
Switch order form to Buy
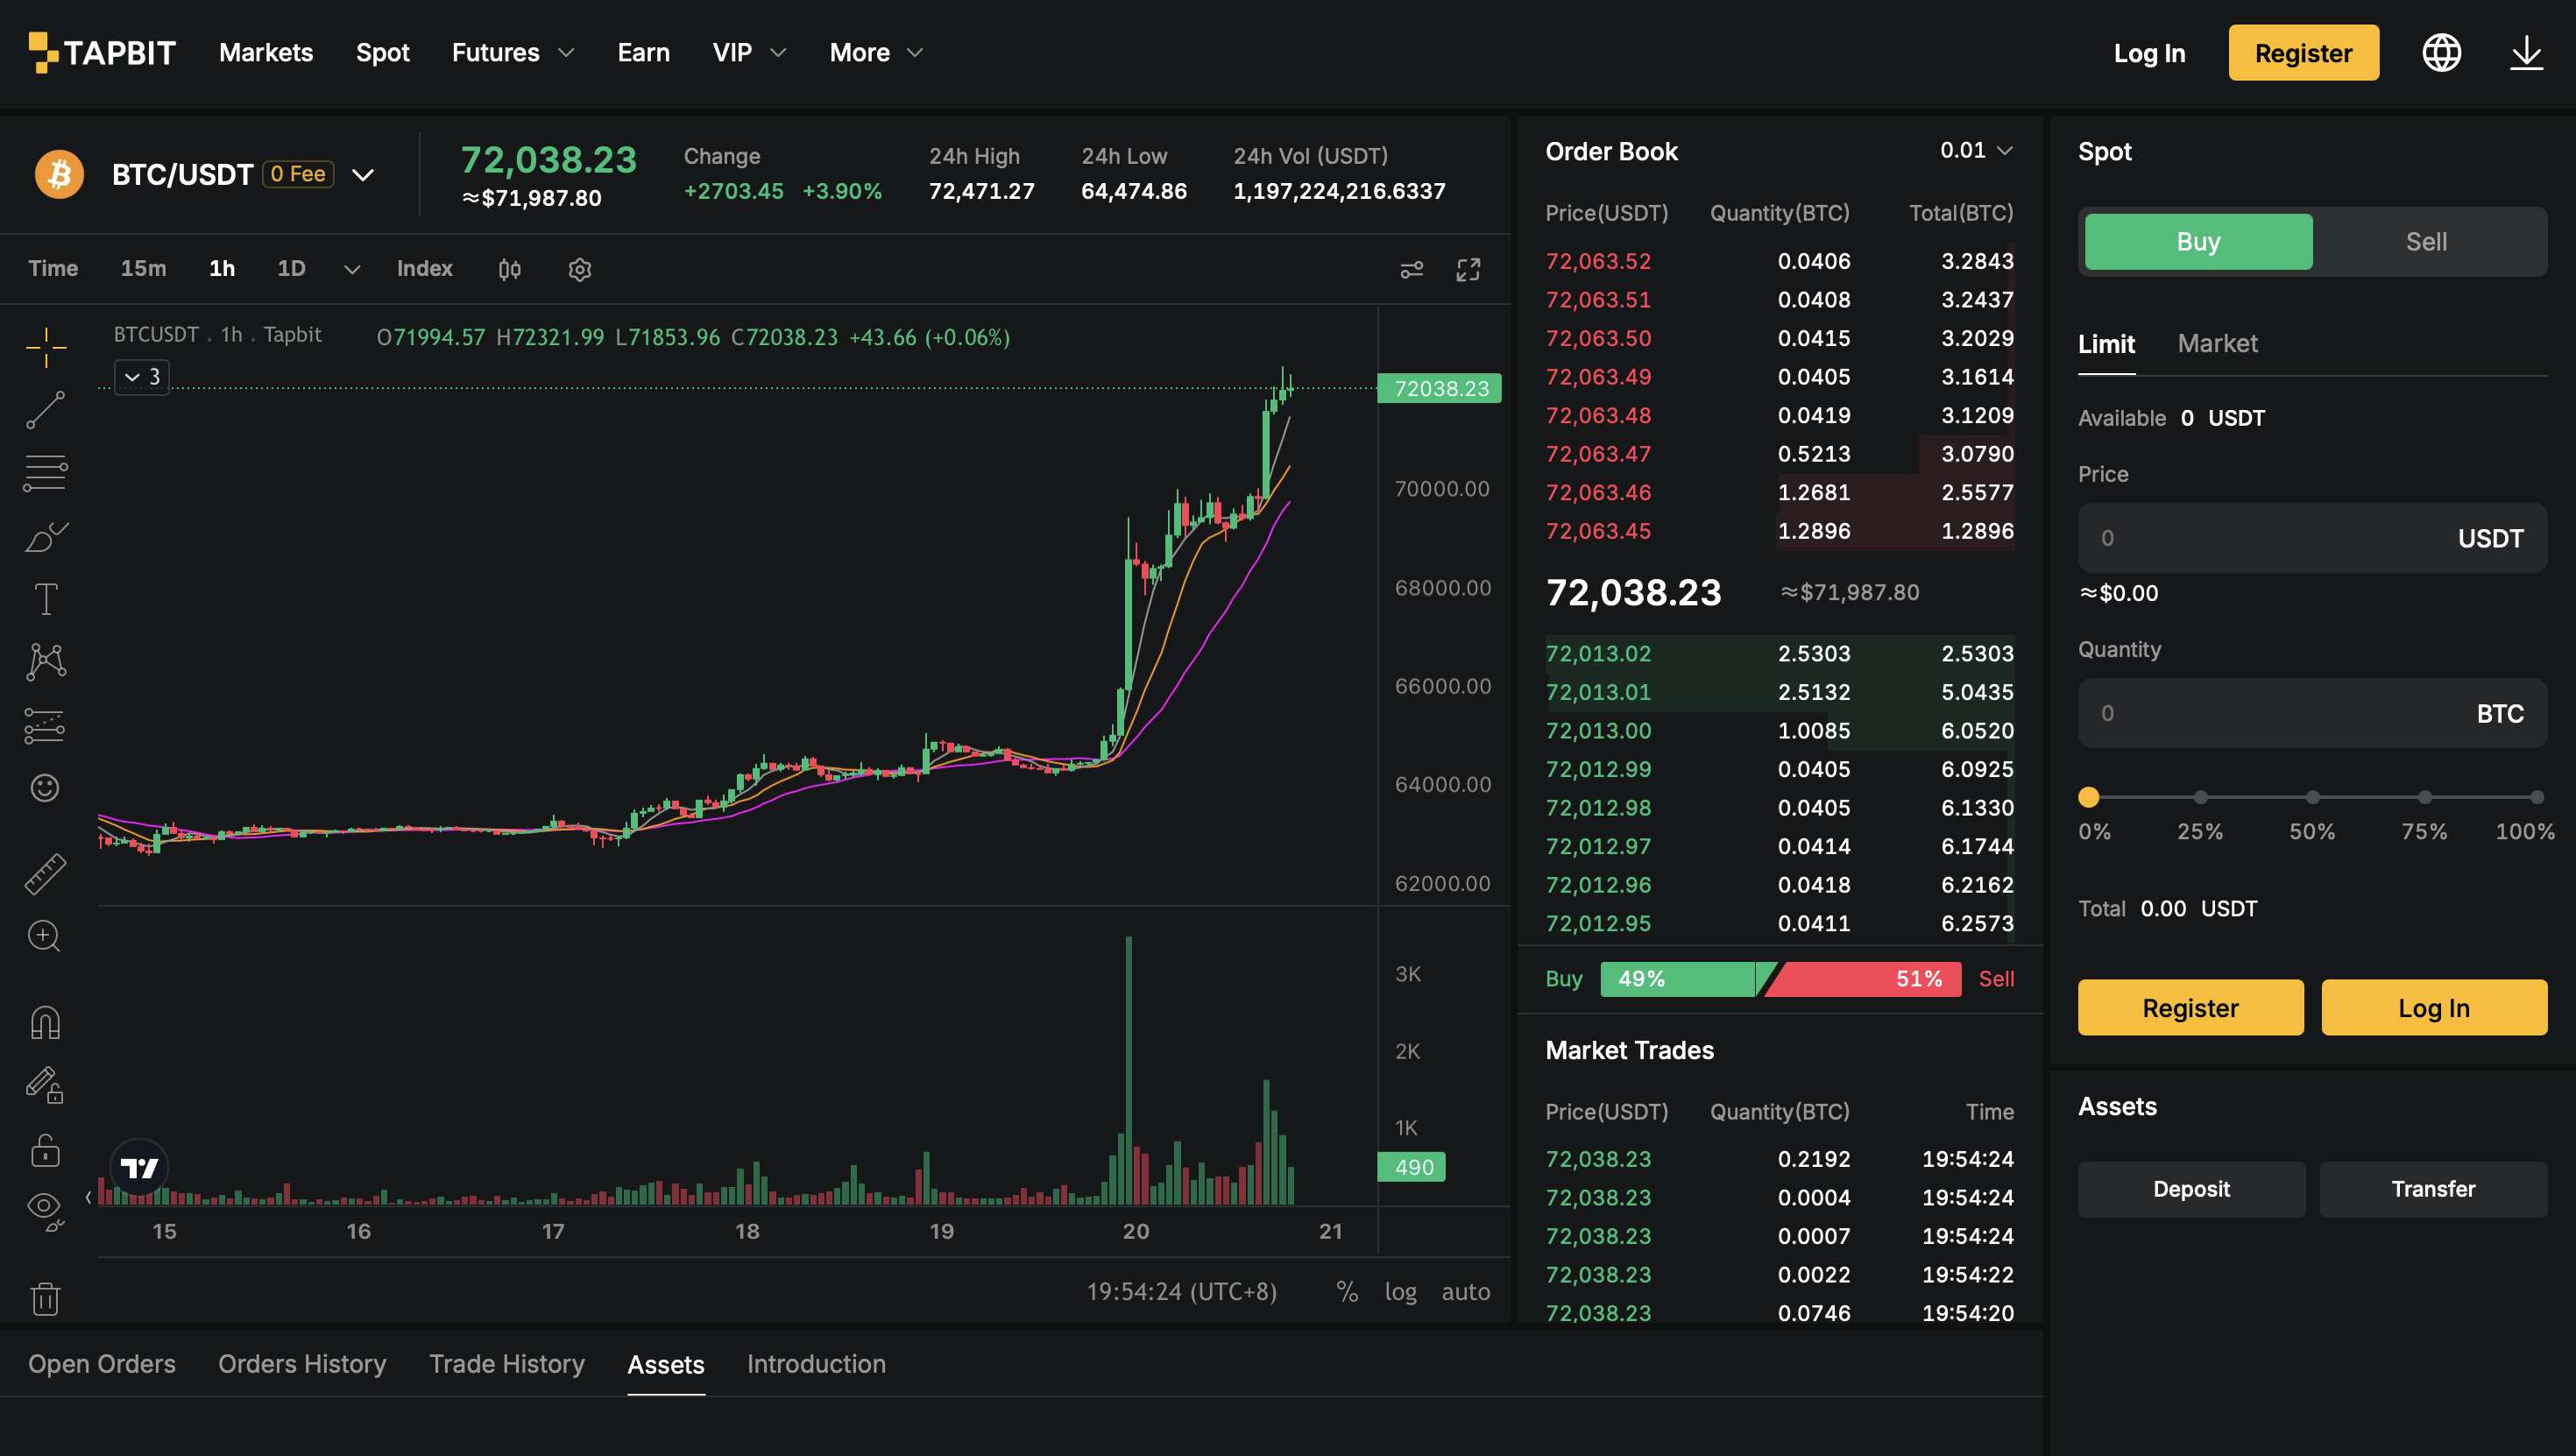pos(2198,242)
